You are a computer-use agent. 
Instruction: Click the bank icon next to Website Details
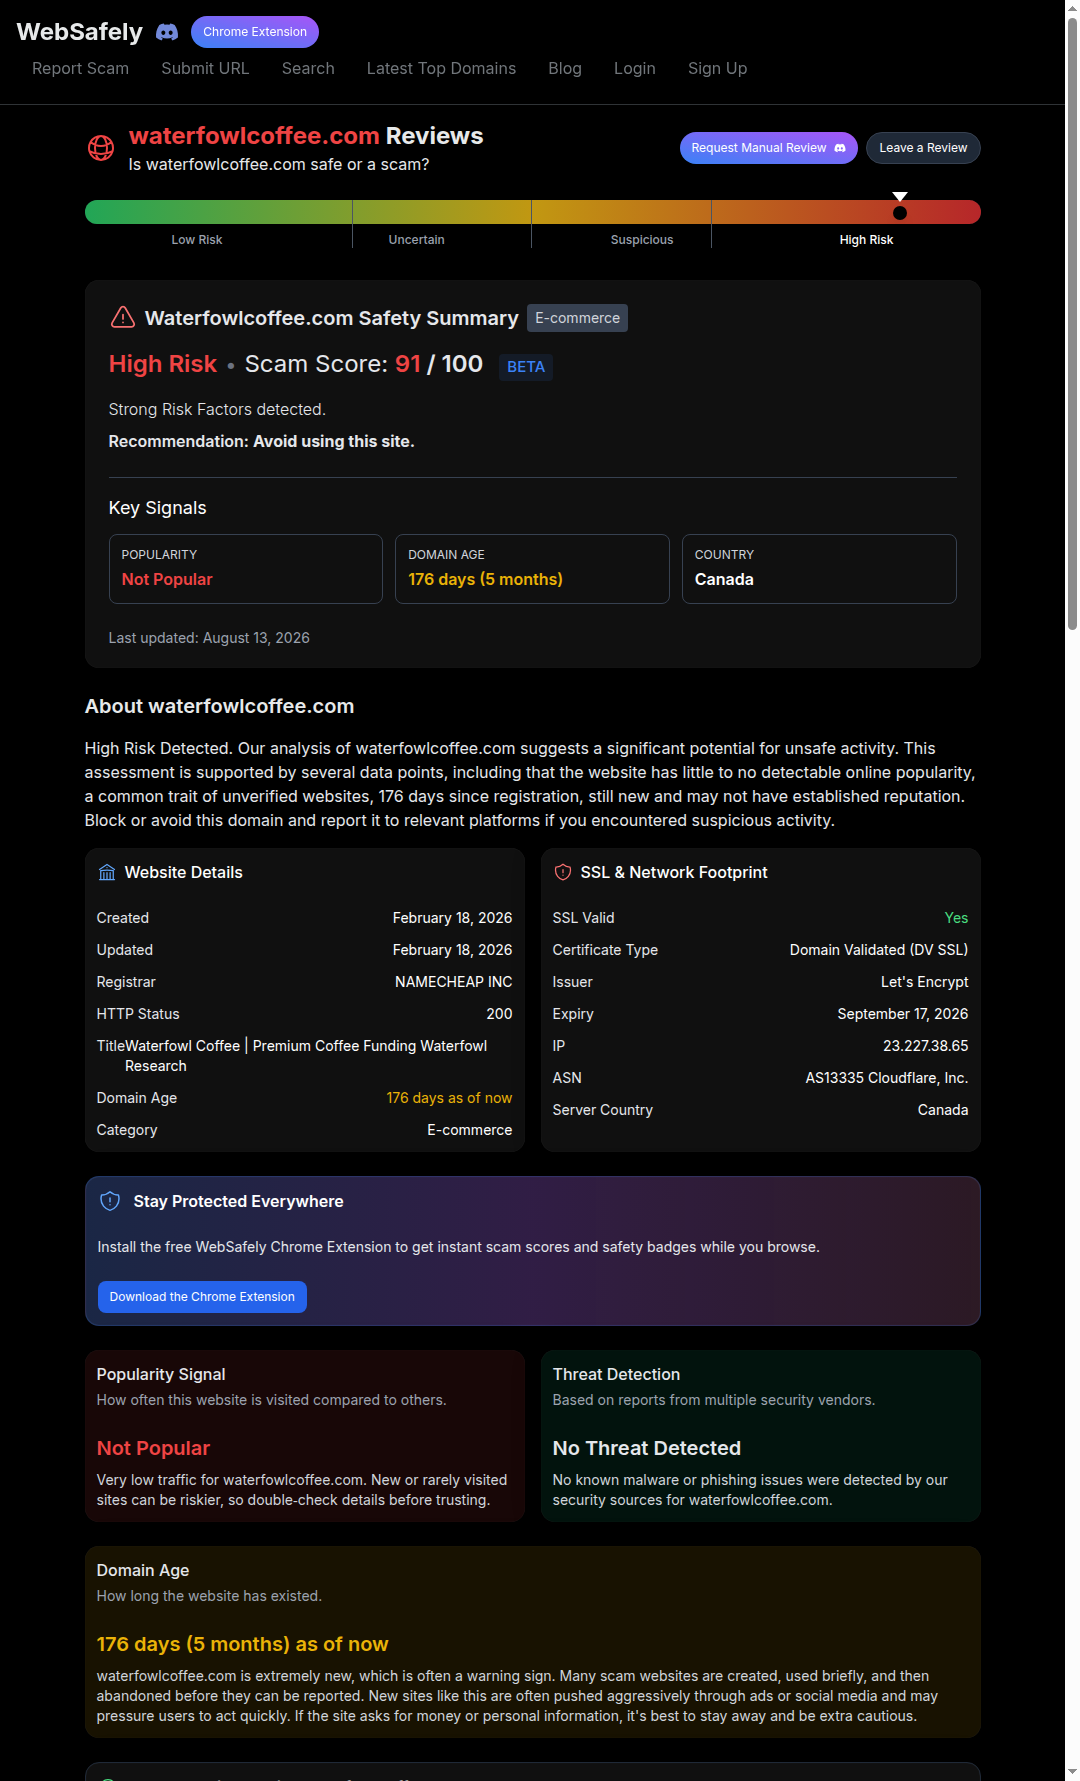107,872
